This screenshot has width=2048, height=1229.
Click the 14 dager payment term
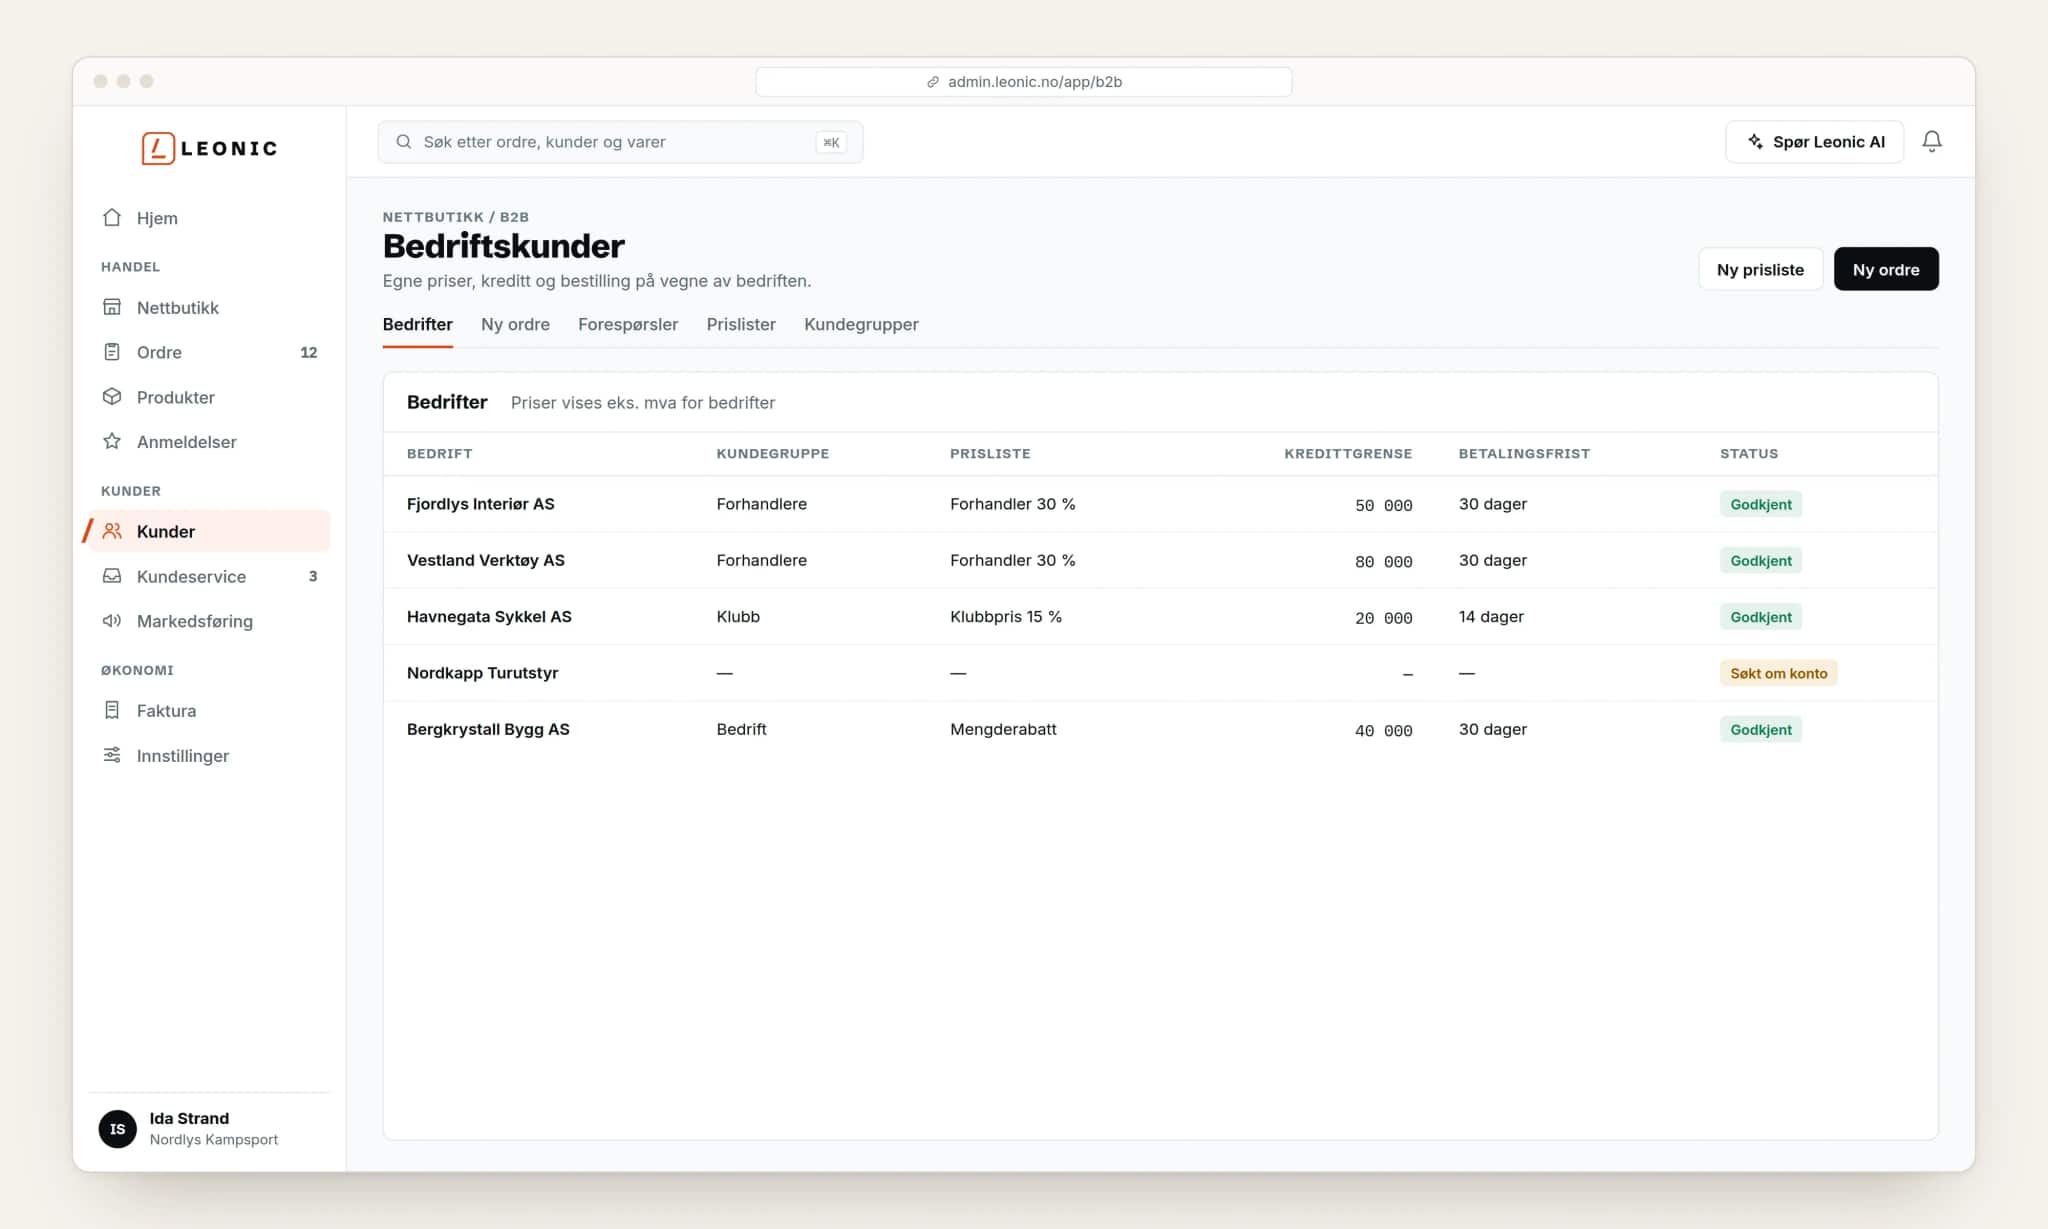click(x=1491, y=617)
